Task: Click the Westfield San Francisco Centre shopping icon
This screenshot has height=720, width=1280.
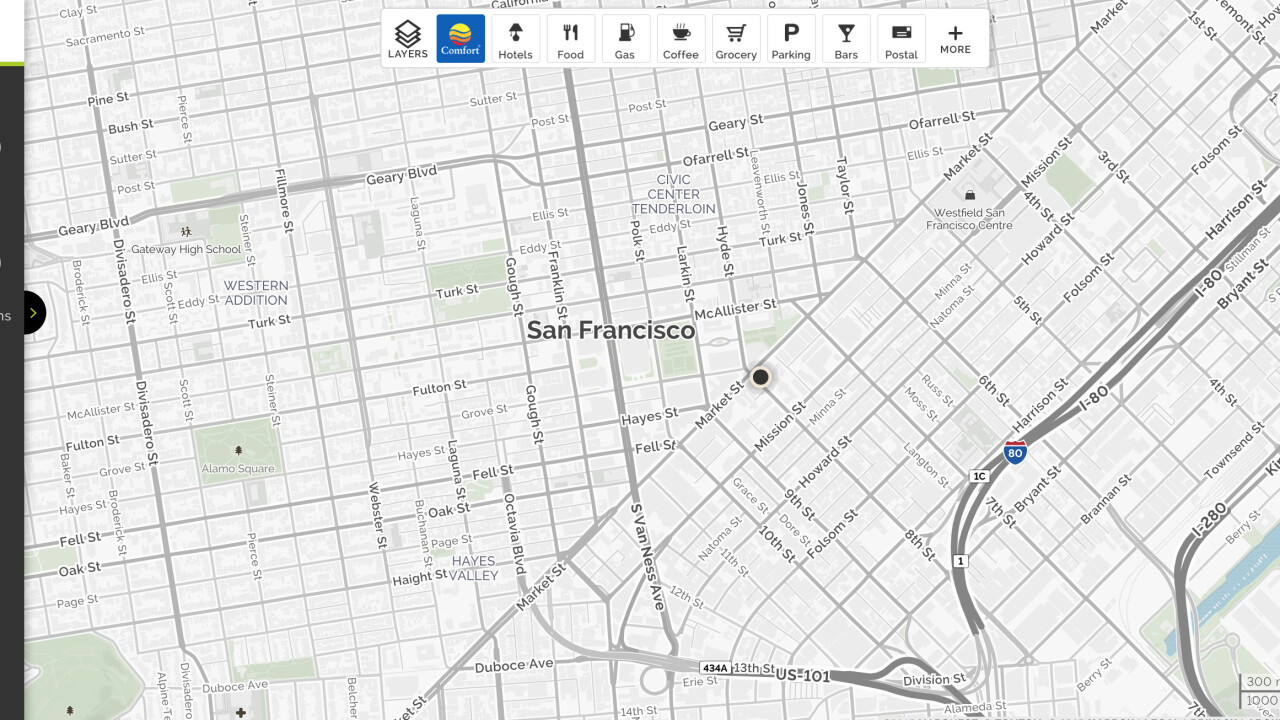Action: (968, 194)
